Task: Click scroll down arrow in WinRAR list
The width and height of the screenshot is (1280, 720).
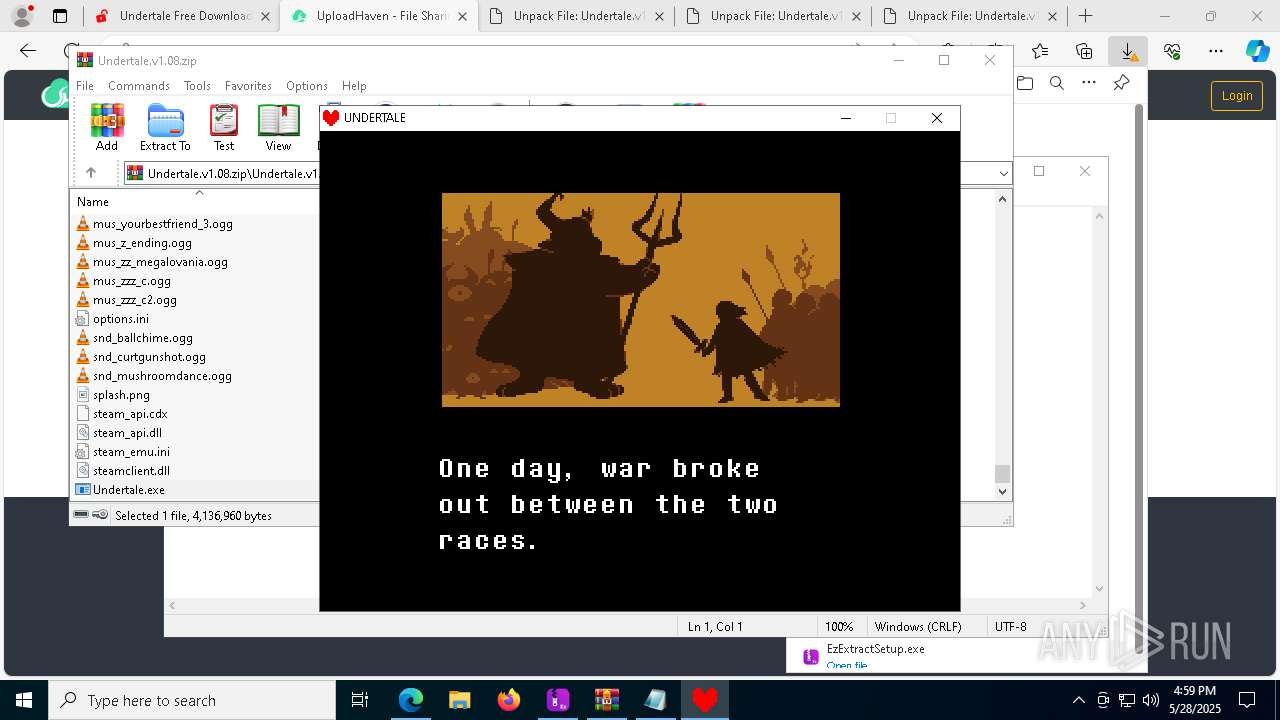Action: tap(1003, 491)
